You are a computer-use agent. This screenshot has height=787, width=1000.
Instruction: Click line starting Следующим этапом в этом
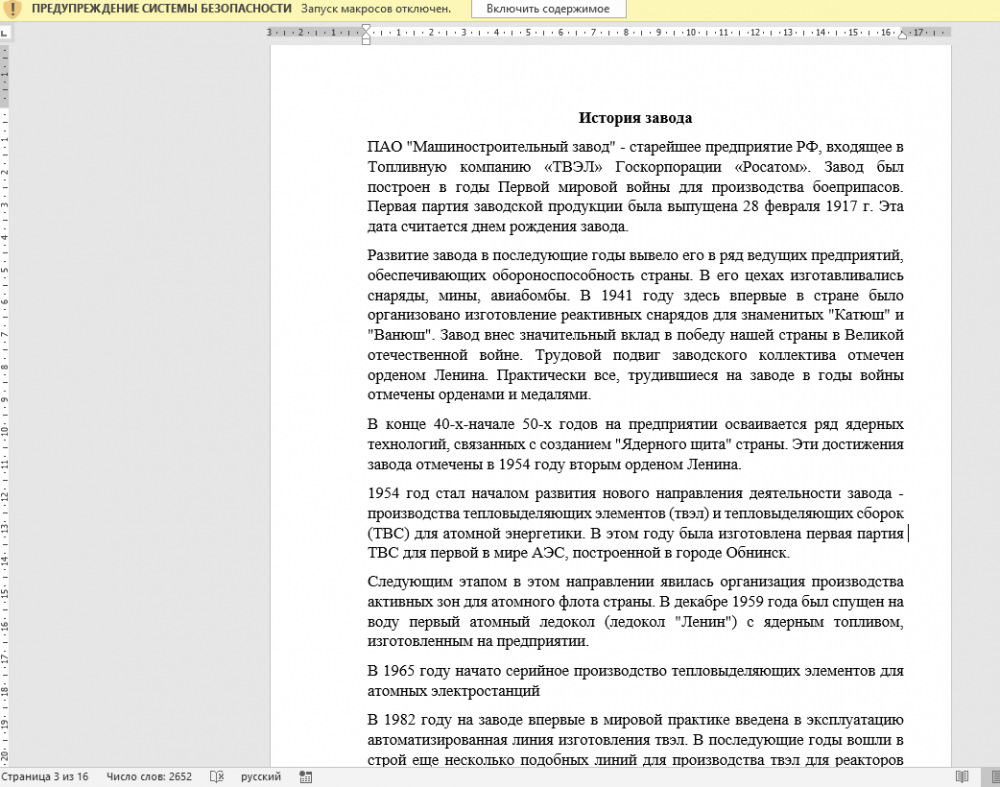click(635, 582)
